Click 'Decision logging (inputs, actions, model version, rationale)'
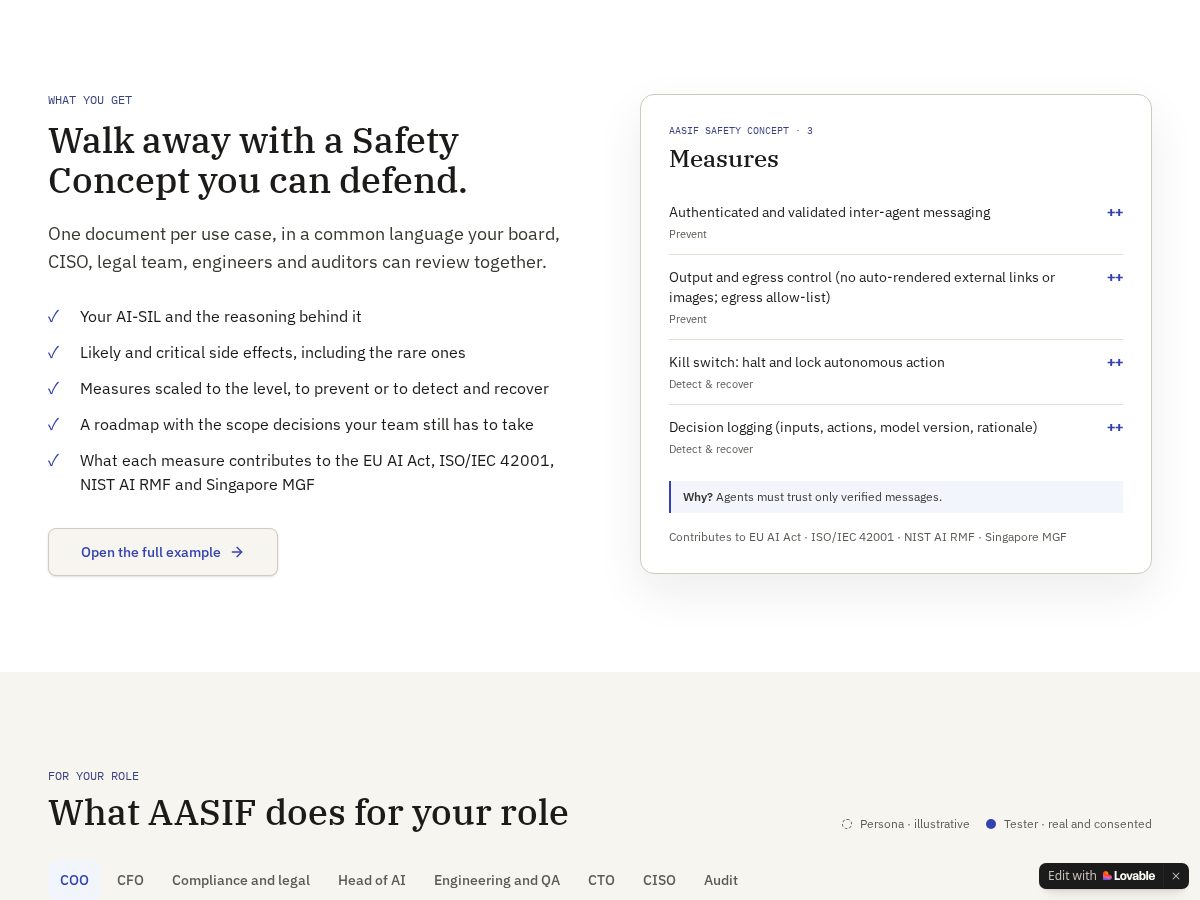The width and height of the screenshot is (1200, 900). [x=853, y=427]
